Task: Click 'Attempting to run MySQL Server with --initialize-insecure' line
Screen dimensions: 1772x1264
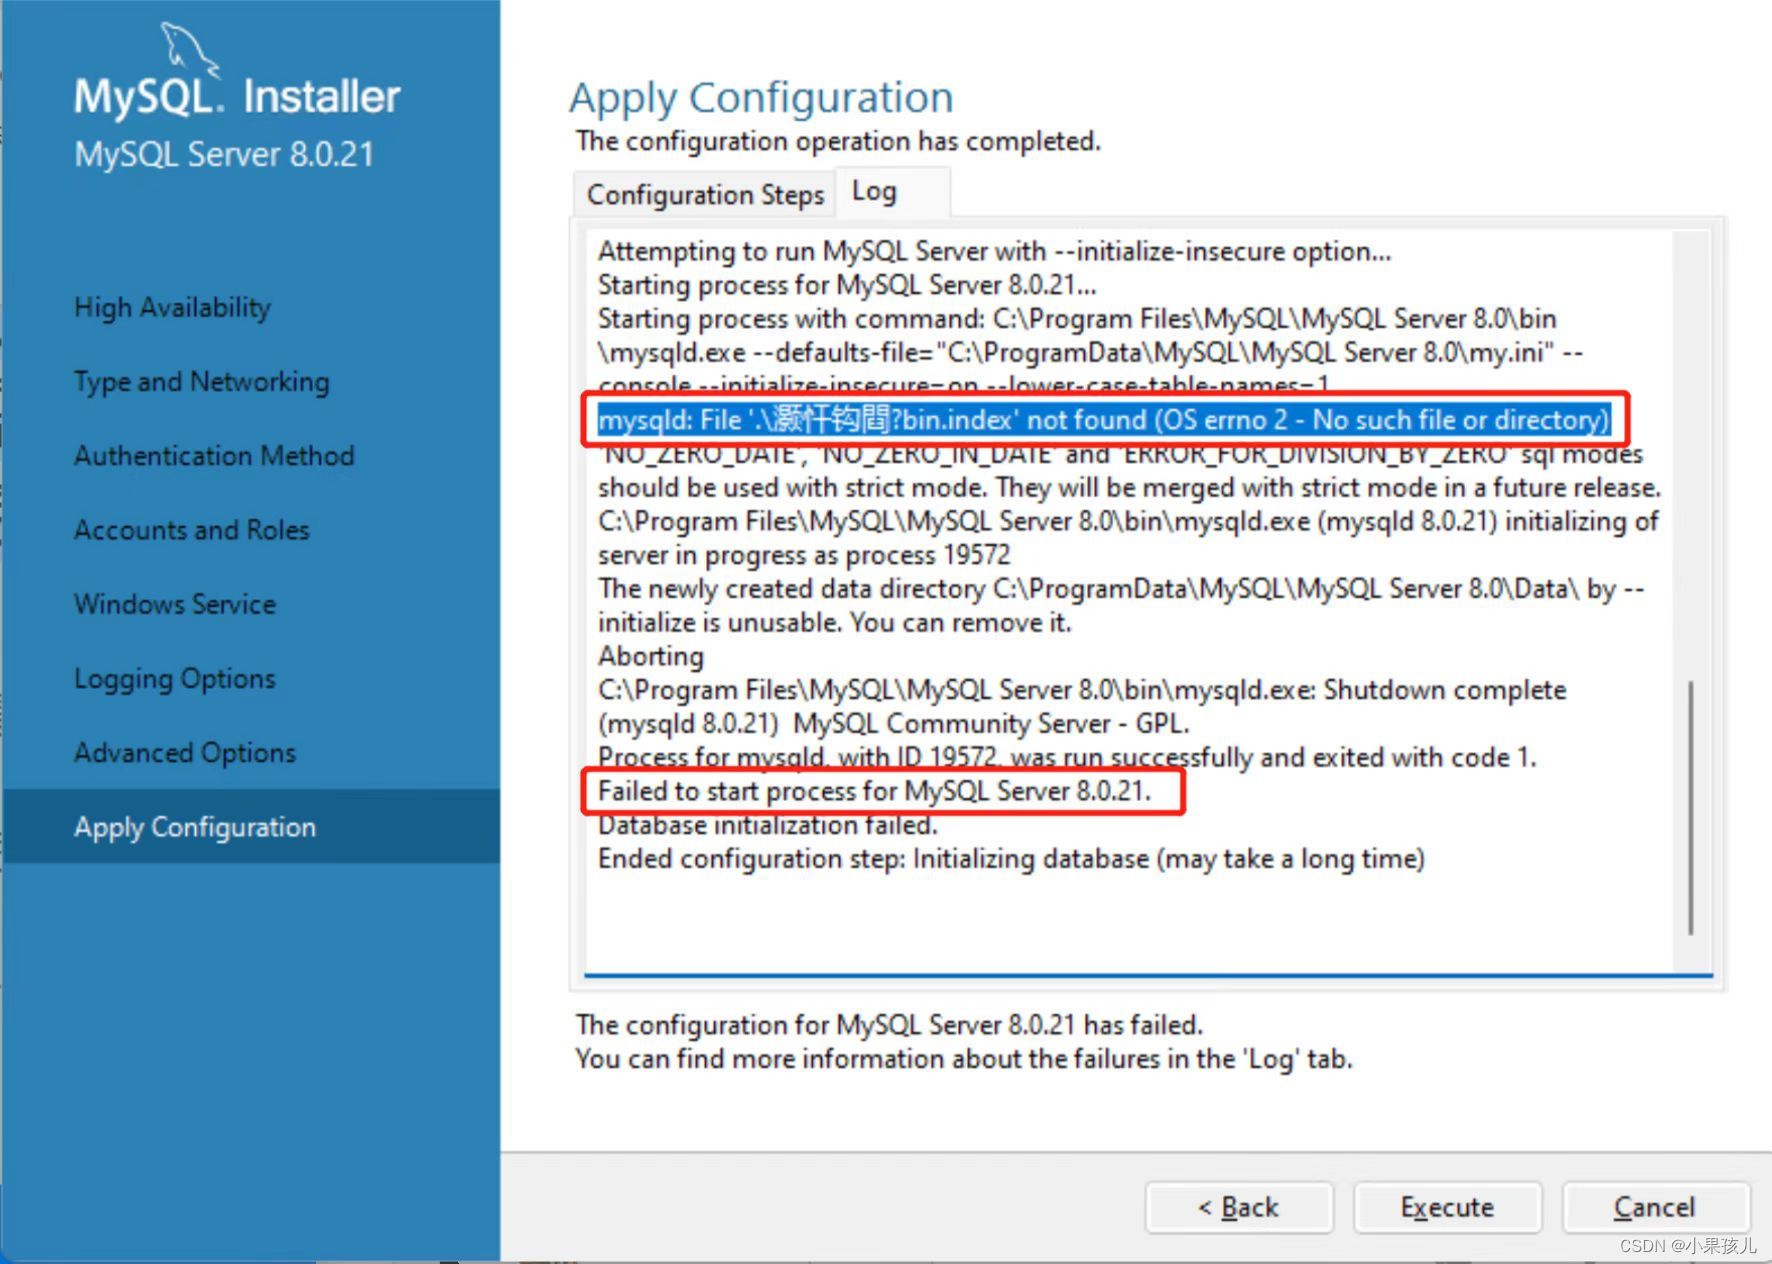Action: (x=994, y=251)
